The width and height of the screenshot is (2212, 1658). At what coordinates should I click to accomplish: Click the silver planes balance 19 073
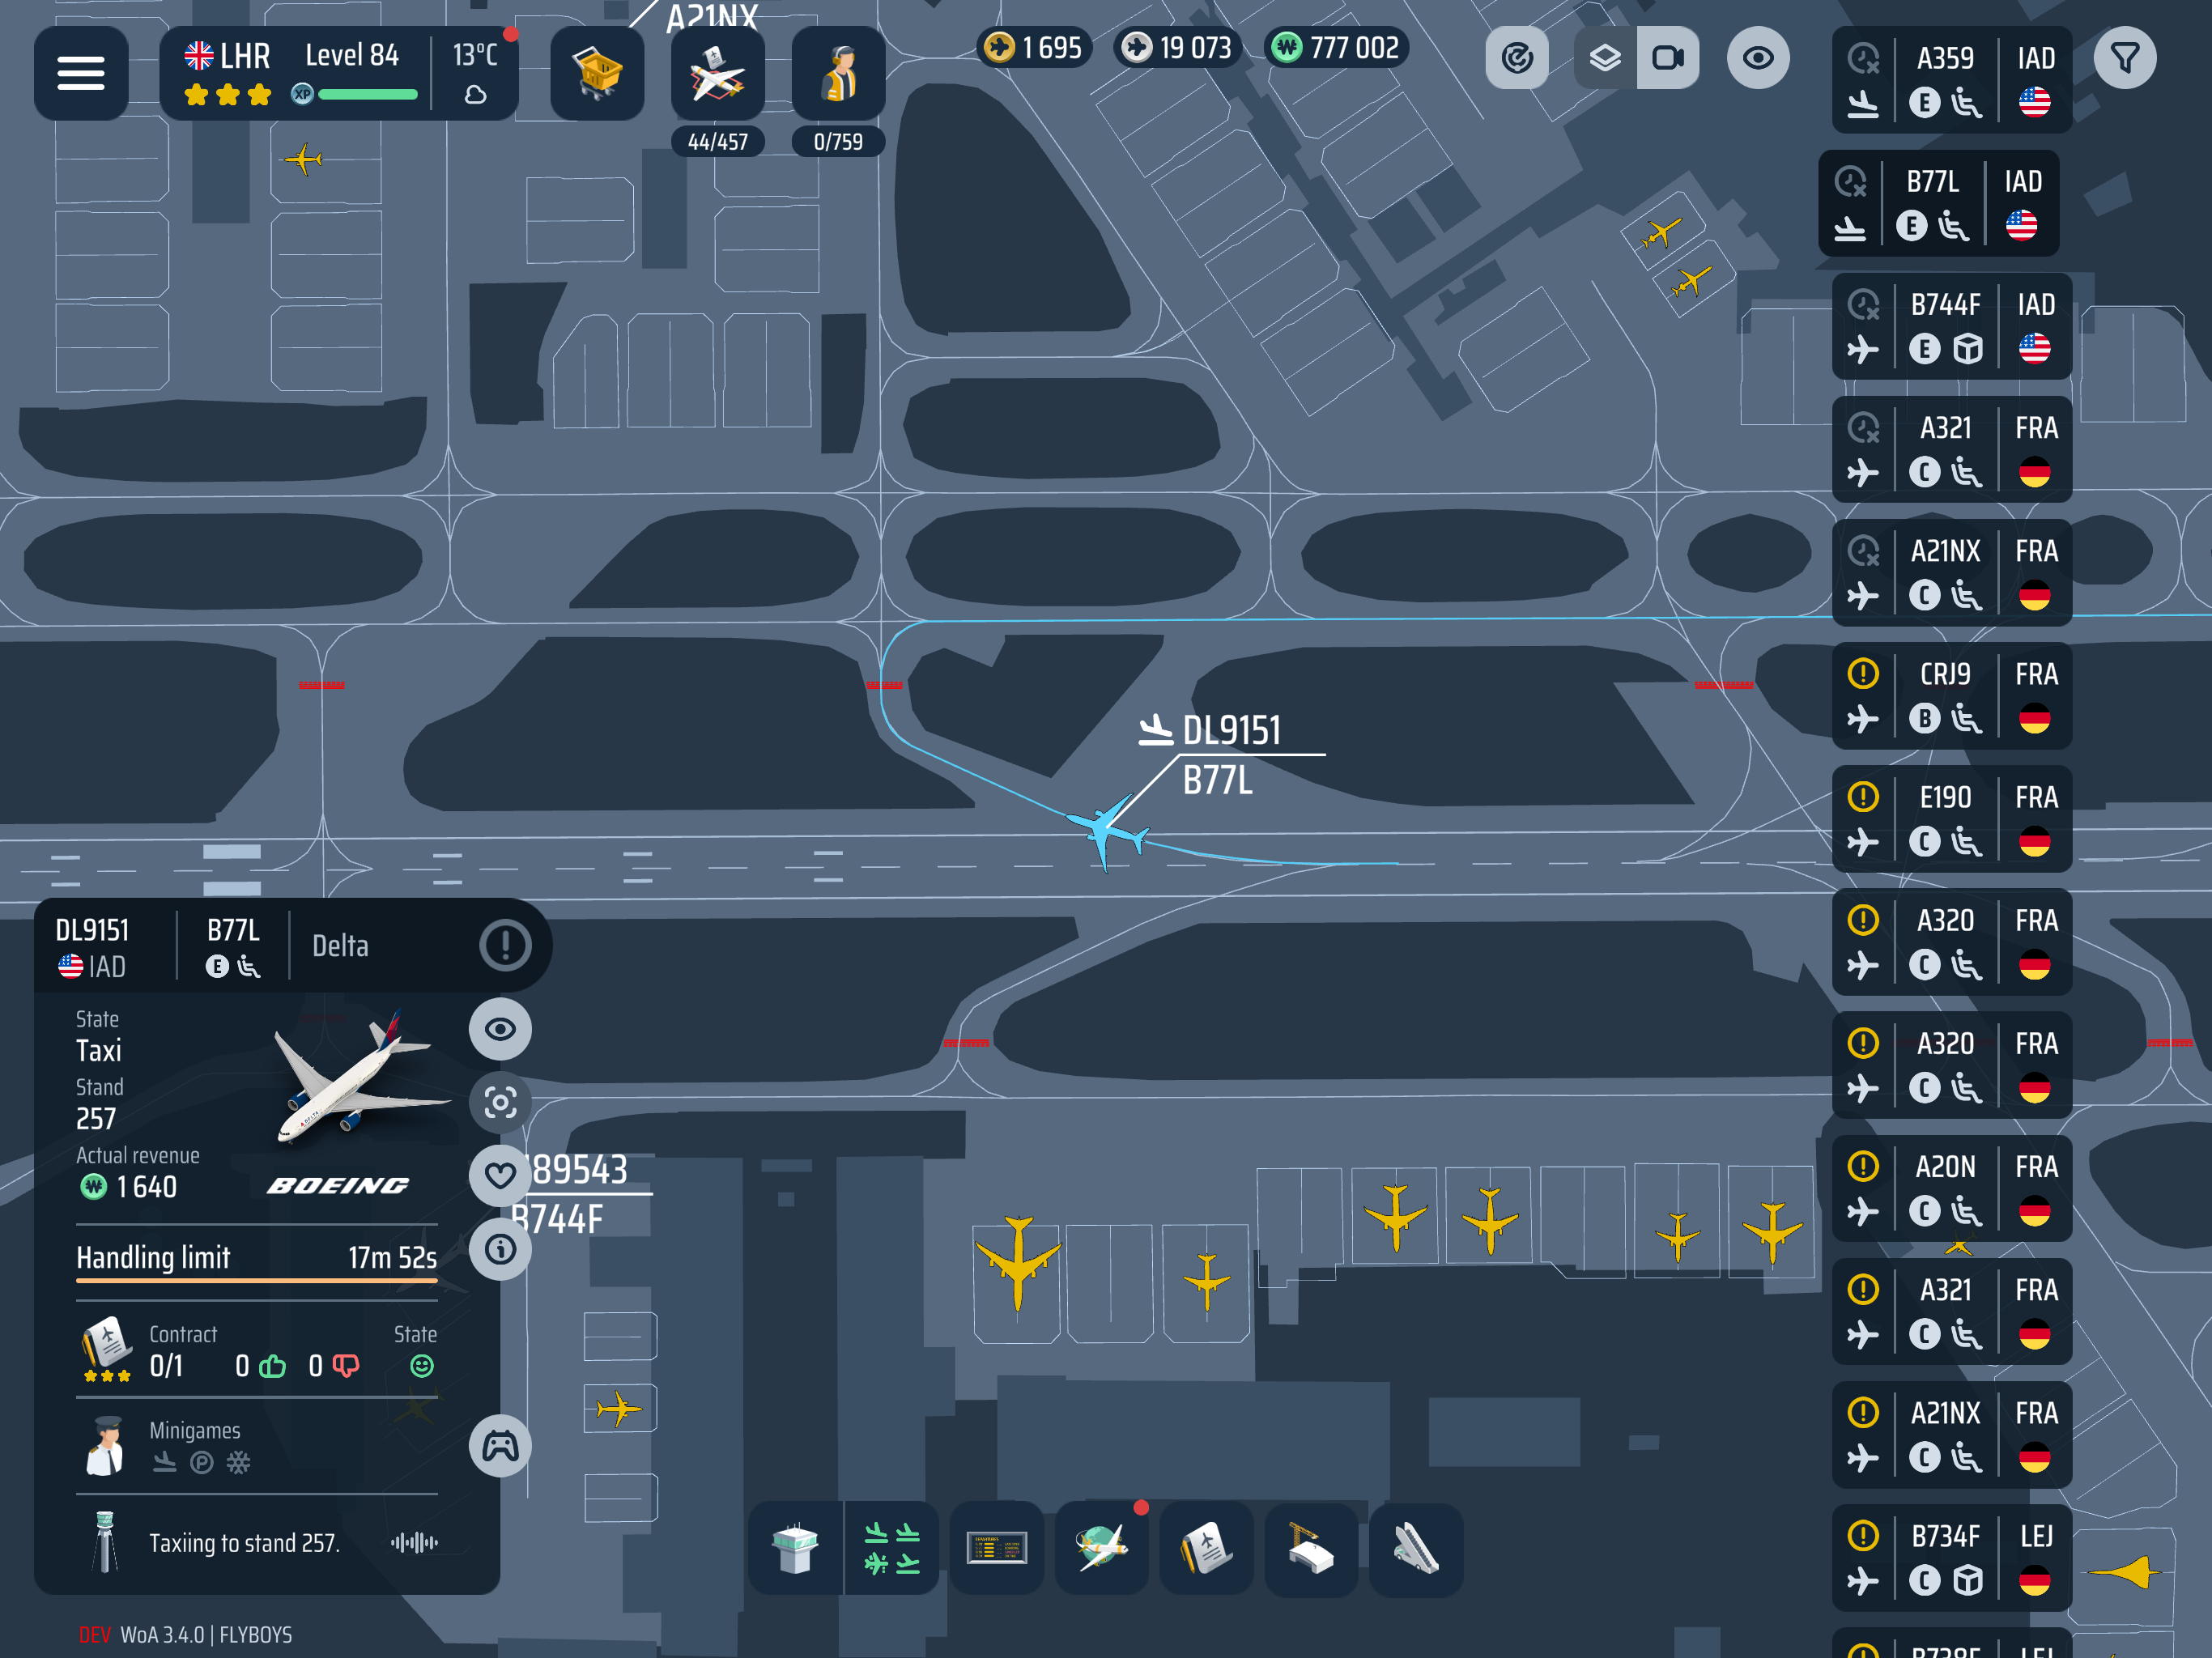[1177, 47]
